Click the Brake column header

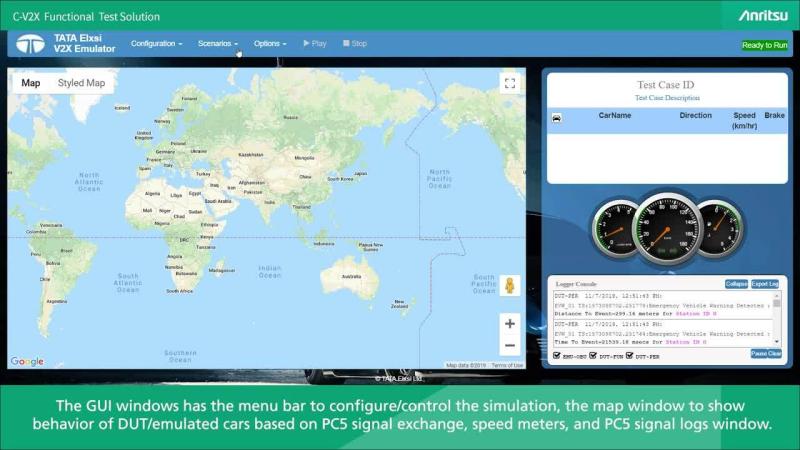click(774, 116)
